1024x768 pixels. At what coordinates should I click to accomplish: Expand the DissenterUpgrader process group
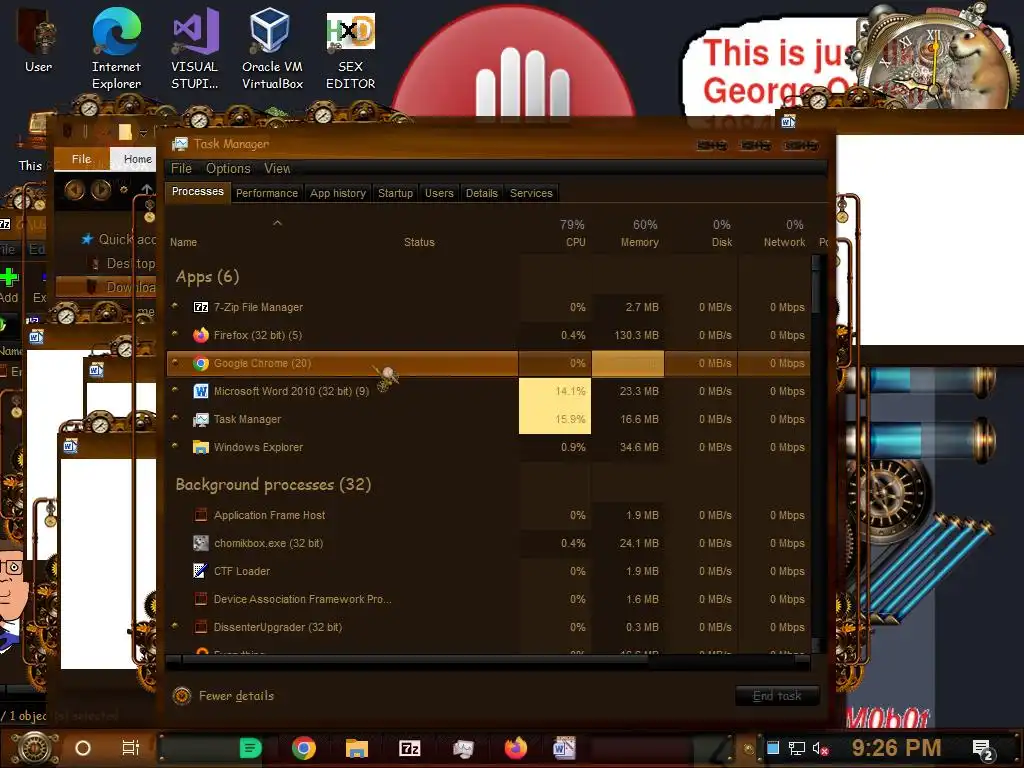[175, 626]
